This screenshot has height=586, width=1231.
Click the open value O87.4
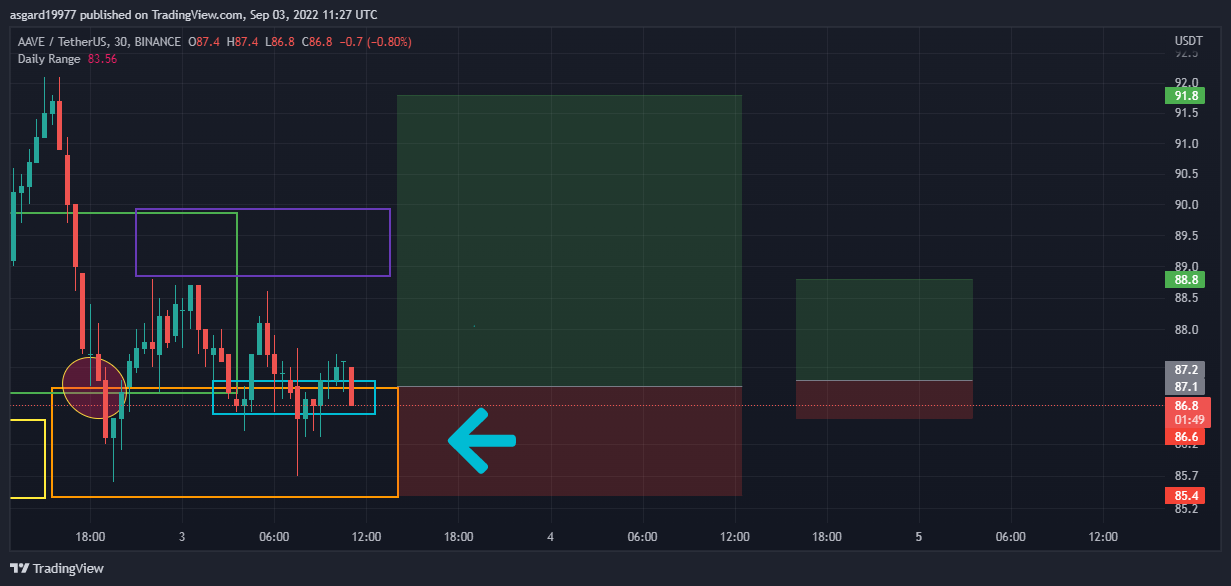click(x=205, y=42)
